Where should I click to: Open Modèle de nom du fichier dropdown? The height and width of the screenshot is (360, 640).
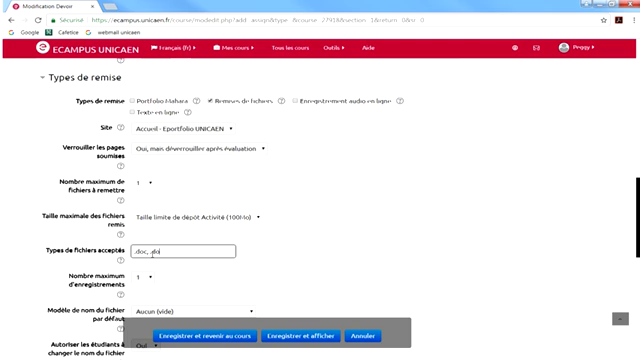[194, 311]
